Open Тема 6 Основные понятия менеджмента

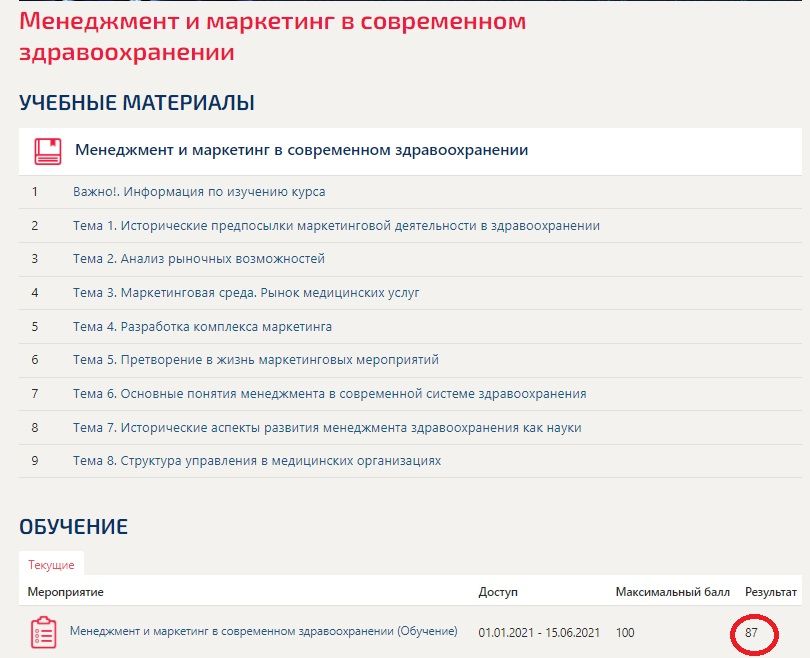click(x=330, y=394)
